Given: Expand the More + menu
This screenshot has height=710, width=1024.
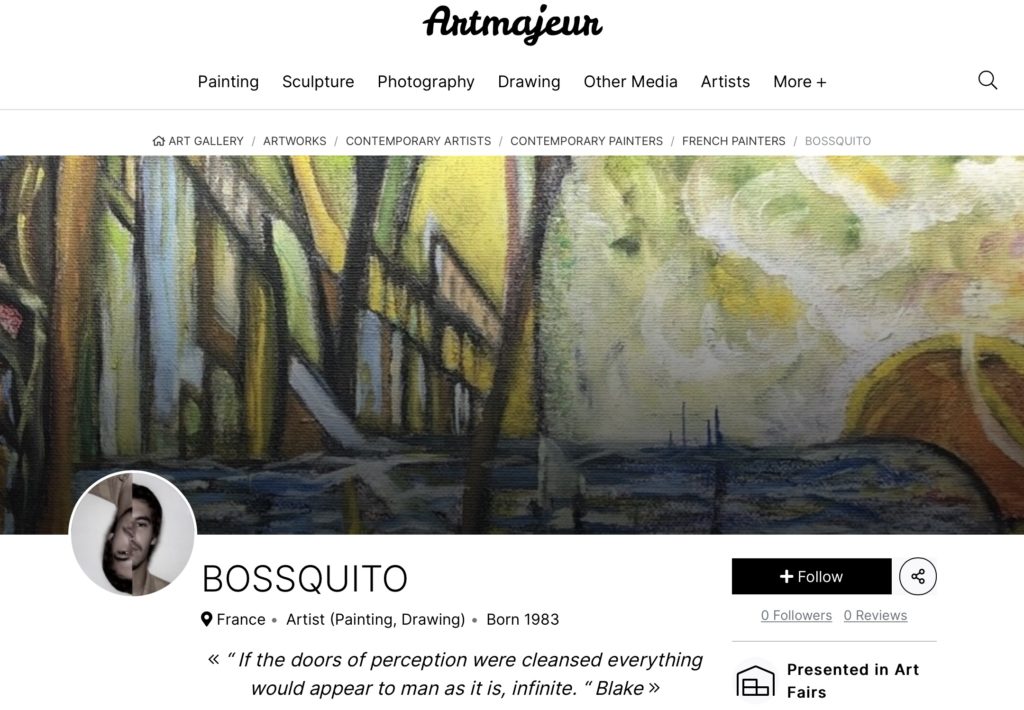Looking at the screenshot, I should point(799,82).
